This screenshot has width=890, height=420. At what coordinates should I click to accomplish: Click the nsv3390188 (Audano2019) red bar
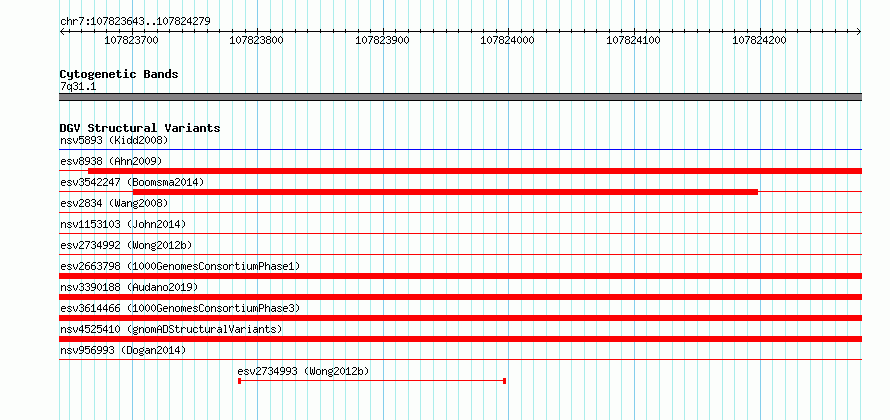coord(460,297)
